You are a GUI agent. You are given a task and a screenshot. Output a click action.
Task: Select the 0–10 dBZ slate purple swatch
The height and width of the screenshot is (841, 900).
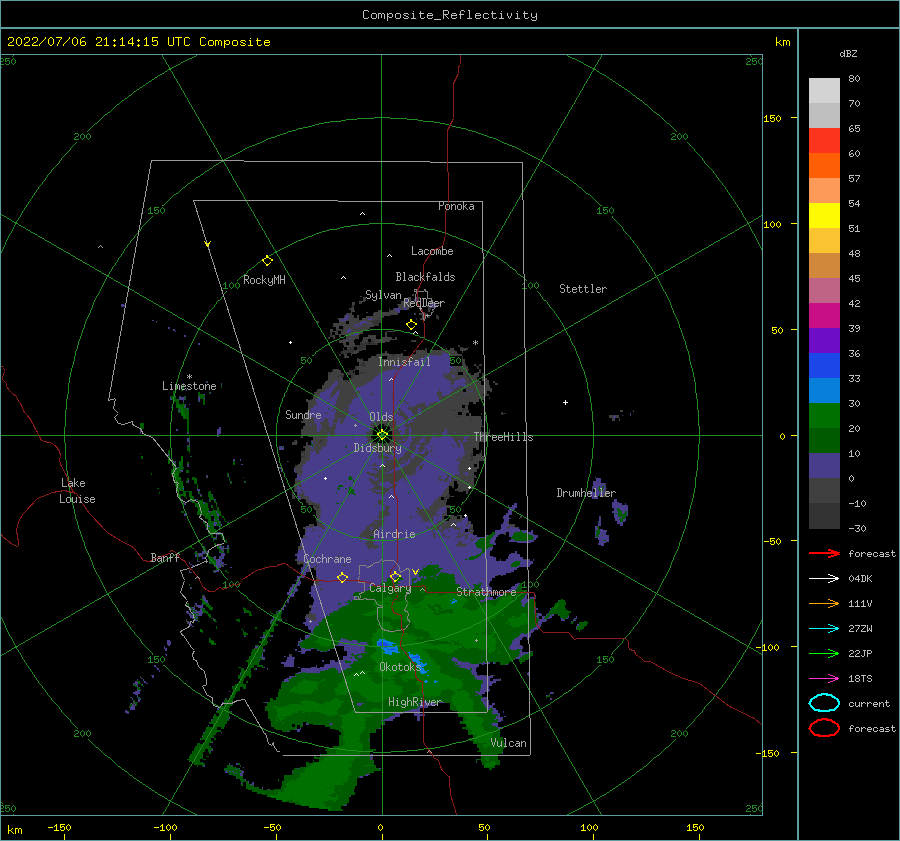point(824,465)
